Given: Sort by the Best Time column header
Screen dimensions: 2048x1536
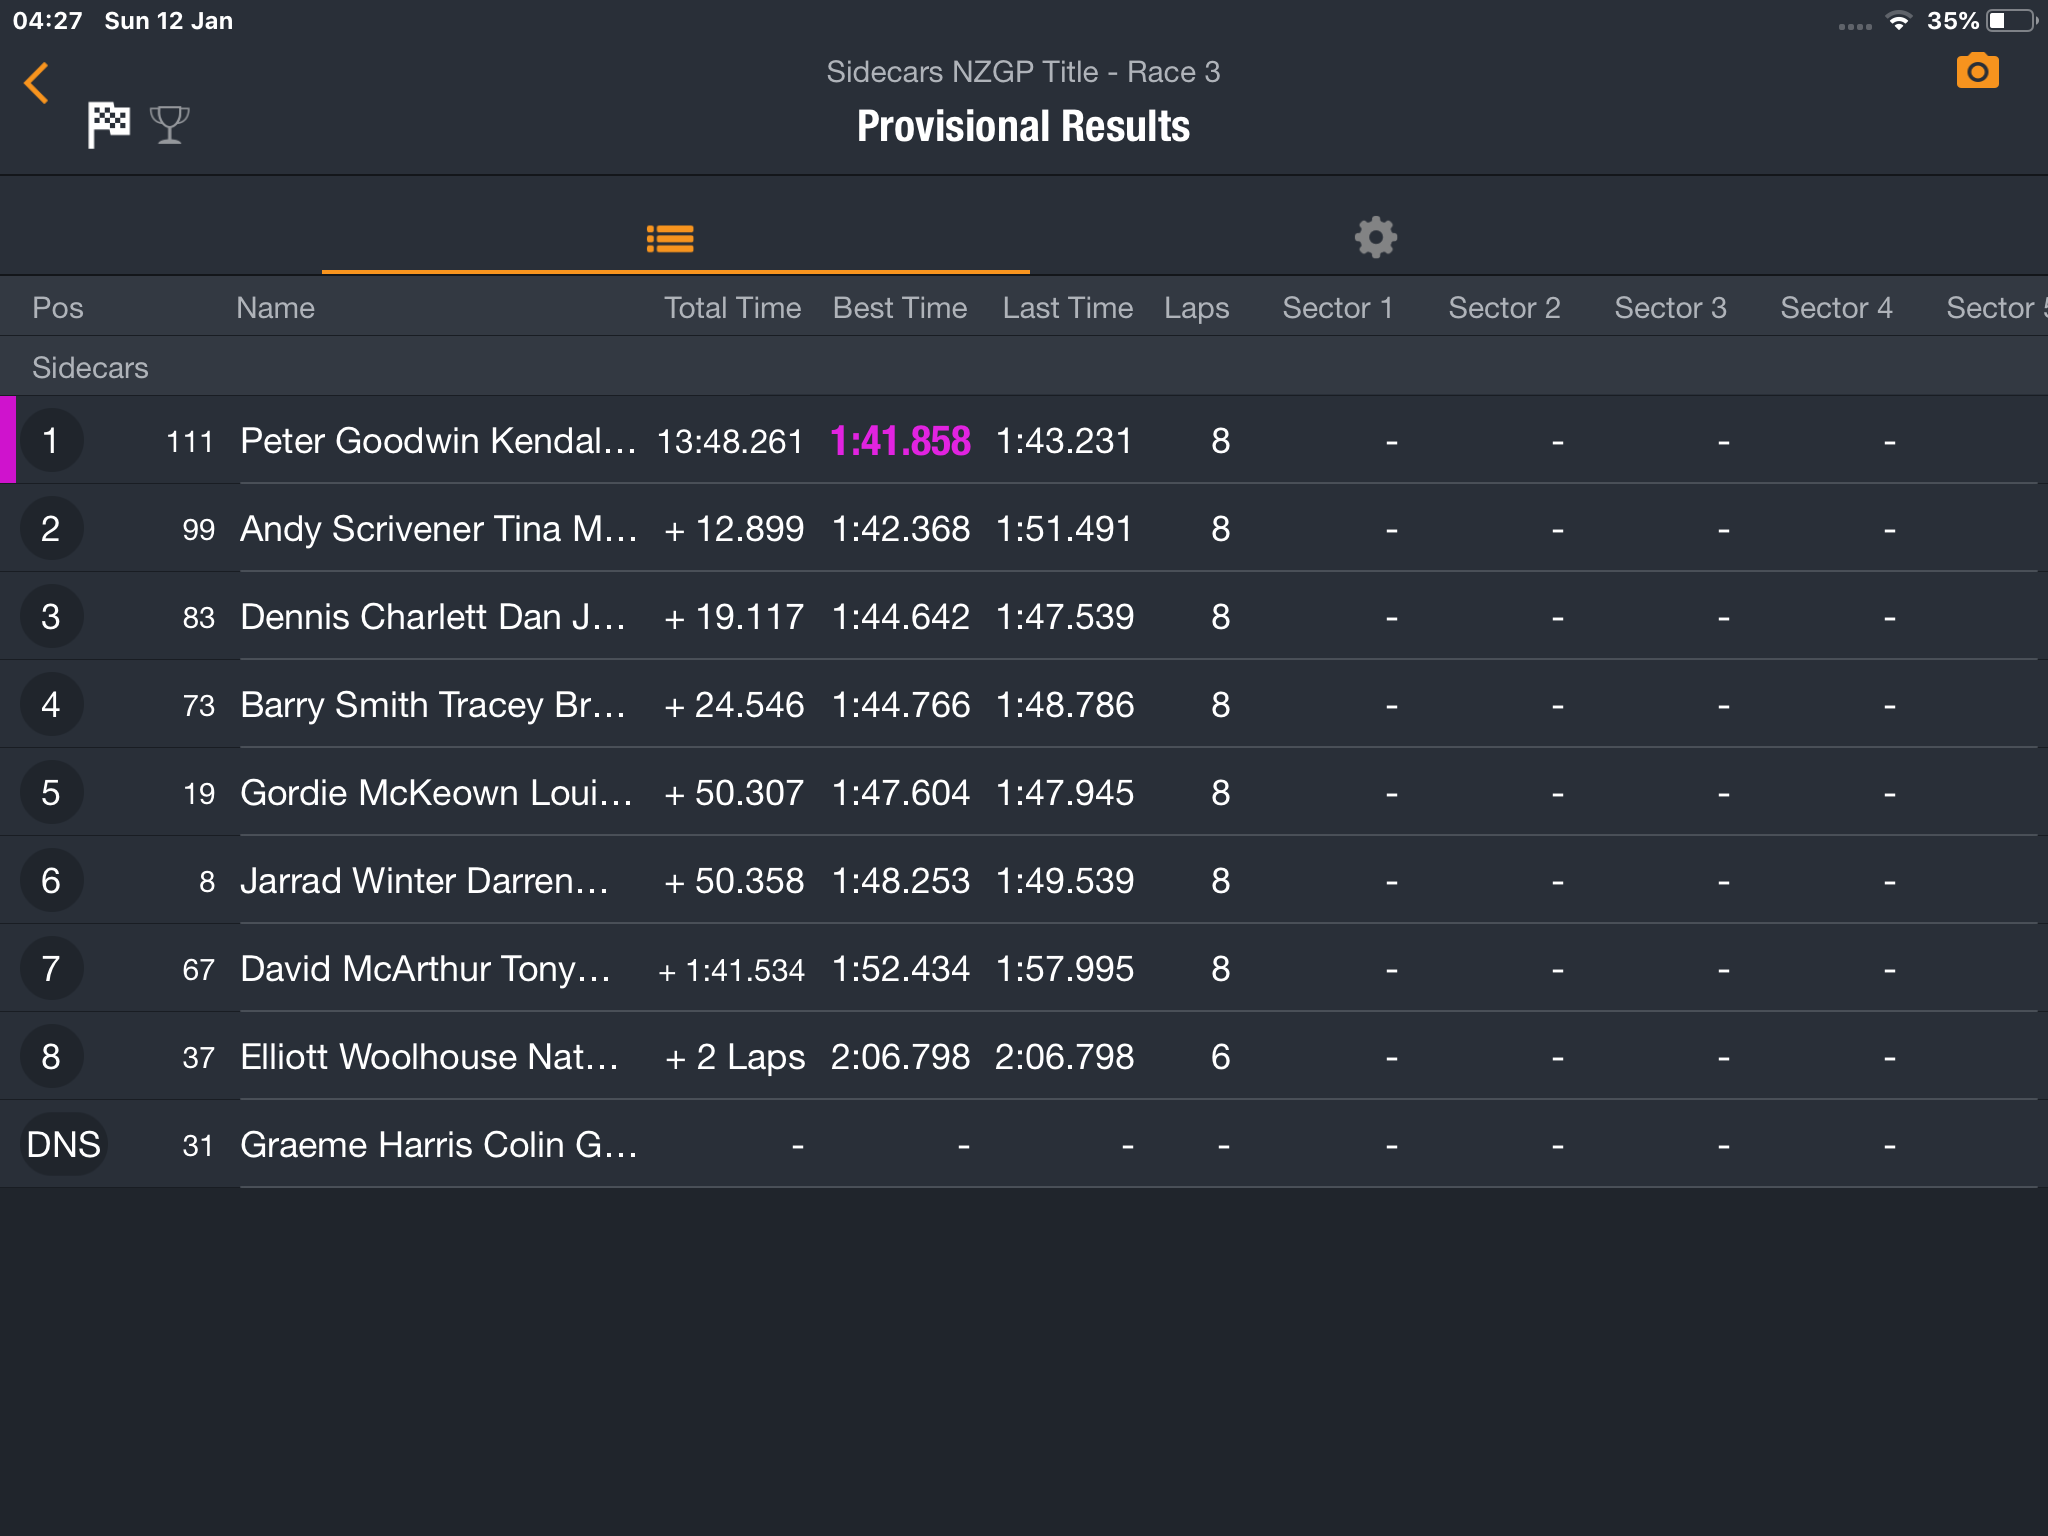Looking at the screenshot, I should [900, 308].
